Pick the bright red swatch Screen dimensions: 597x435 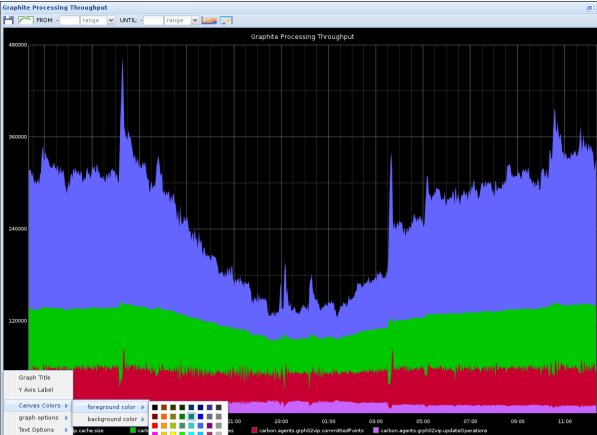[x=155, y=425]
